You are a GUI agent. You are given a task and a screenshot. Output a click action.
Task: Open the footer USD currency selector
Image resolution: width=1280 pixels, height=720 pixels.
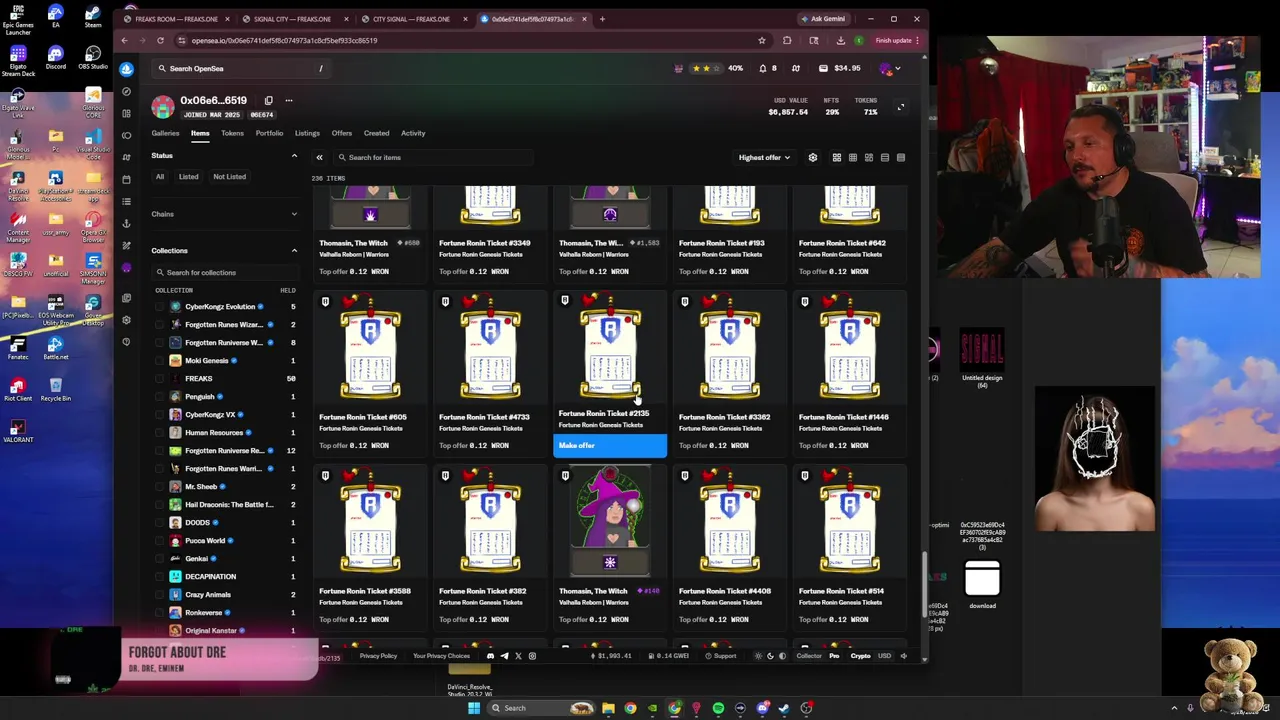click(884, 656)
